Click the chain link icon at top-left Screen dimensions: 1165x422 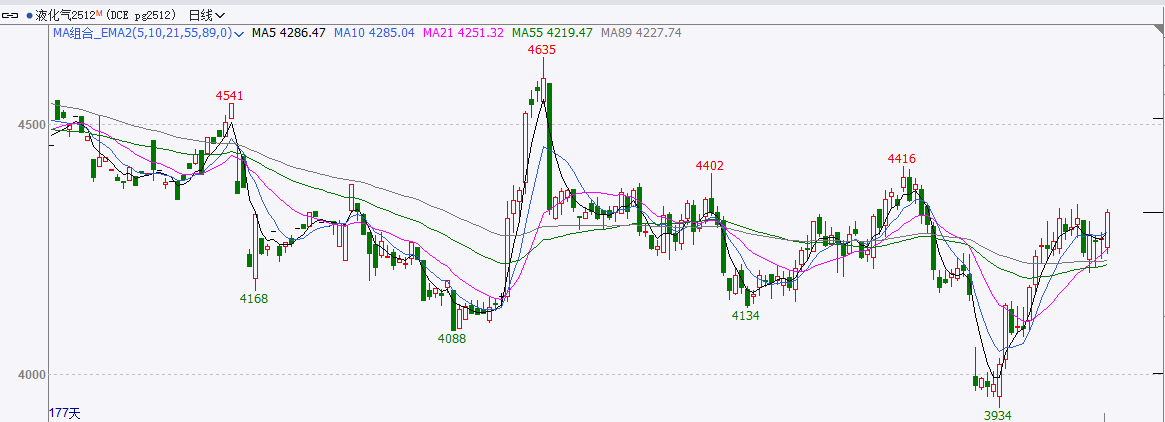click(x=12, y=15)
